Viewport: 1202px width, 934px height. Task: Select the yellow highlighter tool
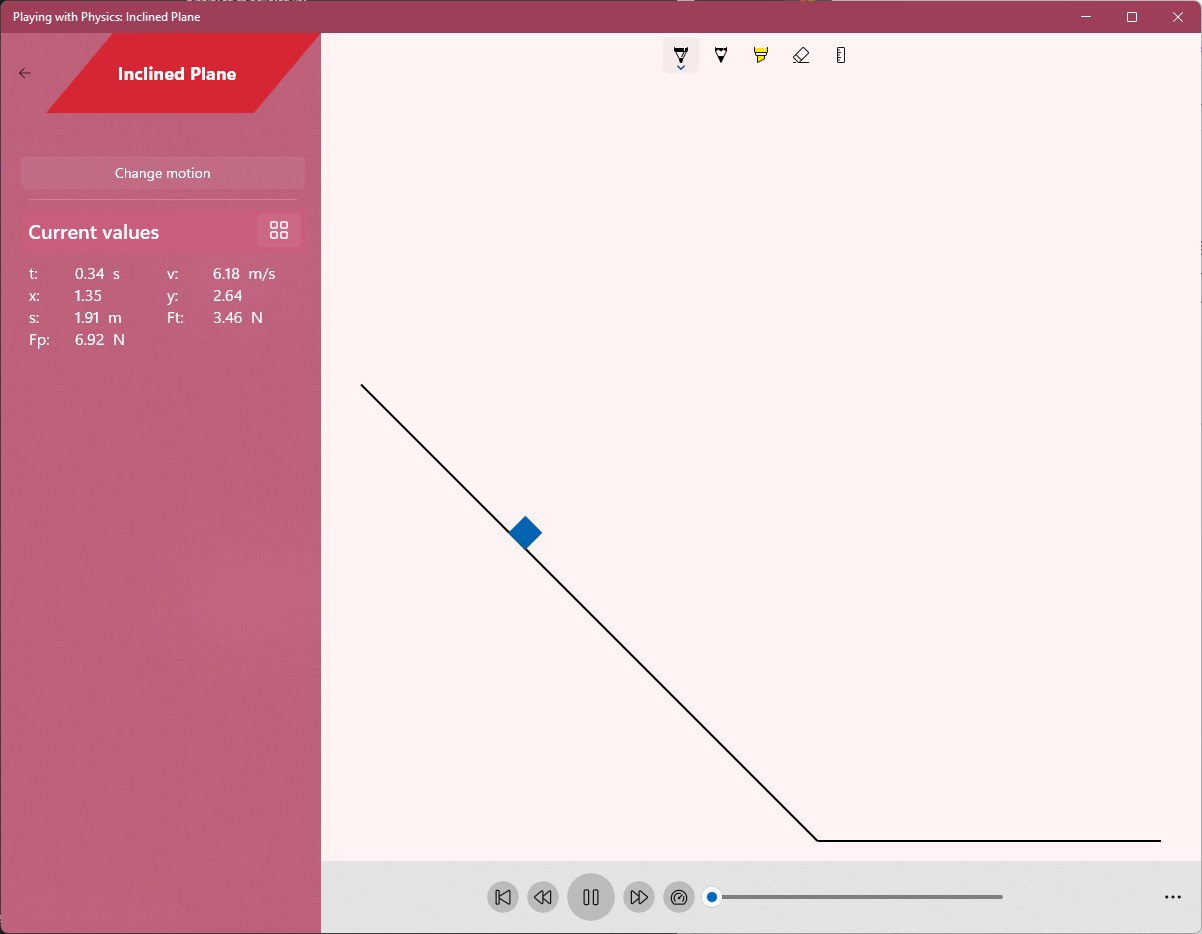pos(761,55)
